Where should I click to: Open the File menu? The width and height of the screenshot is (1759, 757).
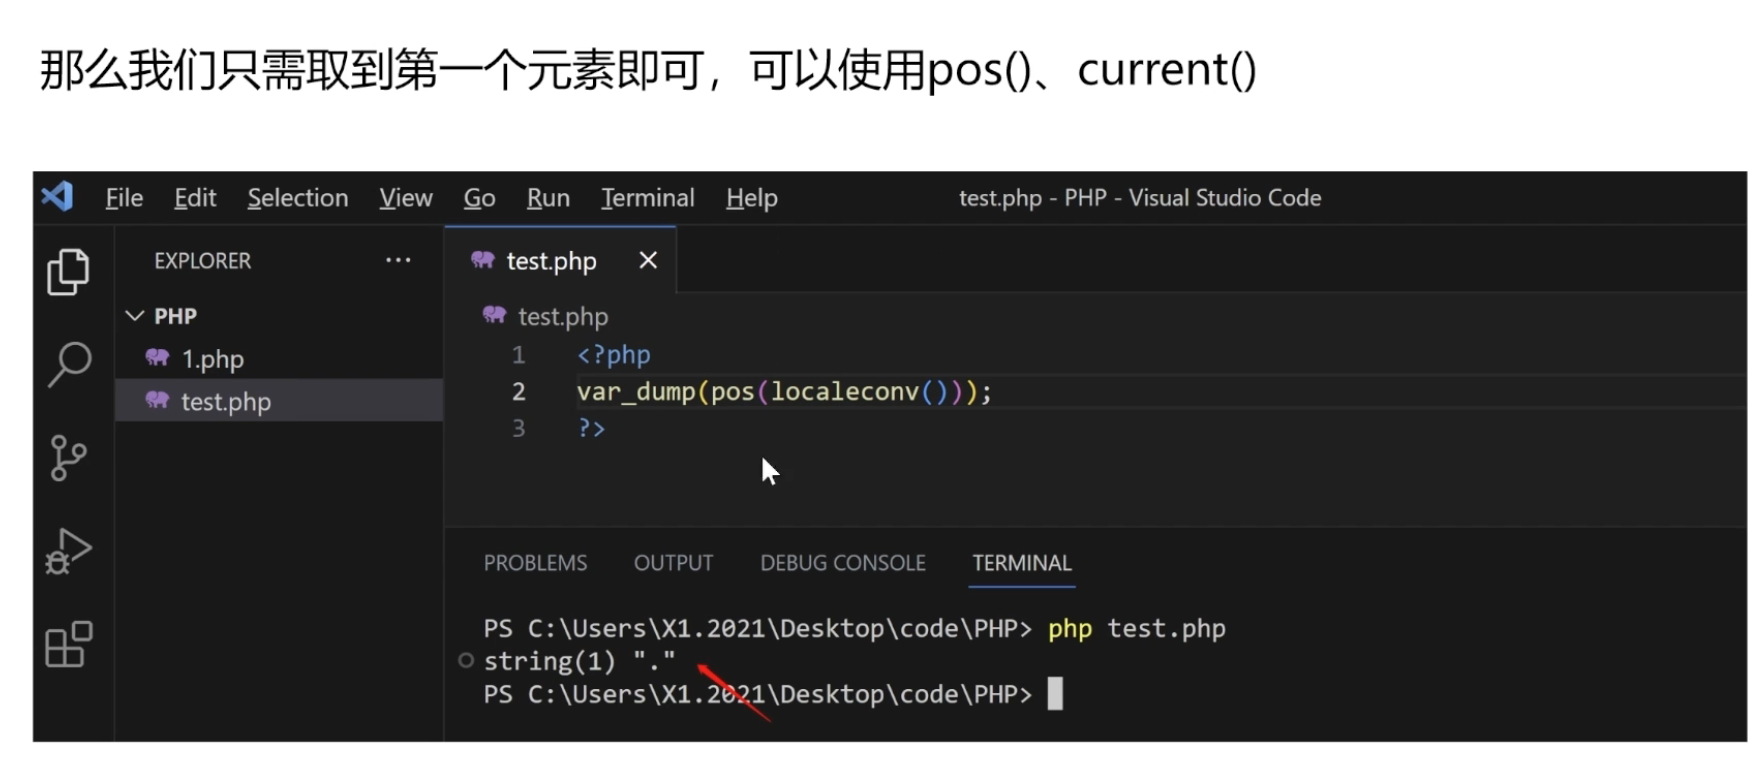point(124,198)
